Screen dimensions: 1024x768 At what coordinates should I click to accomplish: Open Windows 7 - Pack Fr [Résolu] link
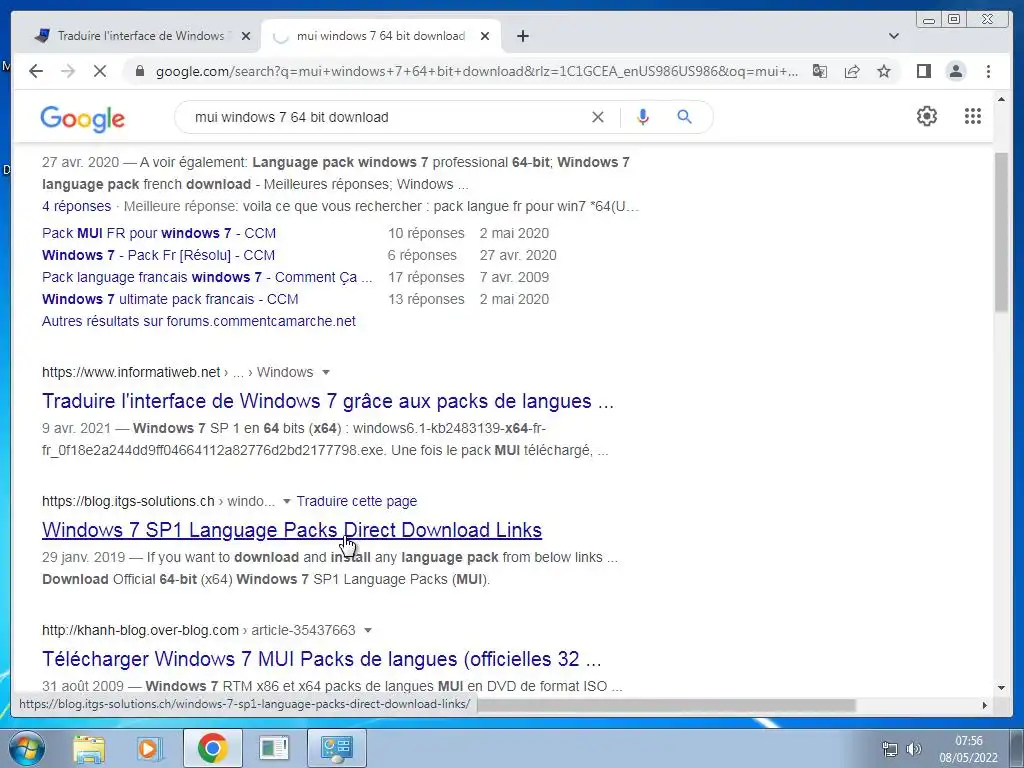158,255
